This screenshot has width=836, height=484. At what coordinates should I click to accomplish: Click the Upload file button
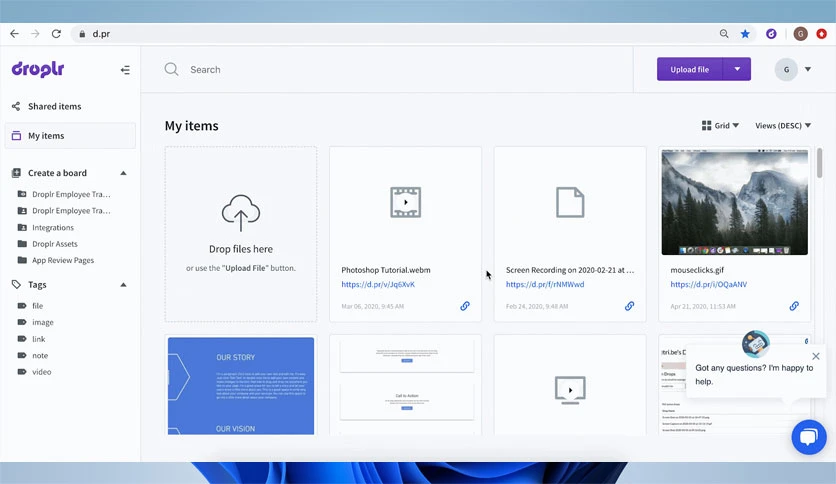[689, 69]
